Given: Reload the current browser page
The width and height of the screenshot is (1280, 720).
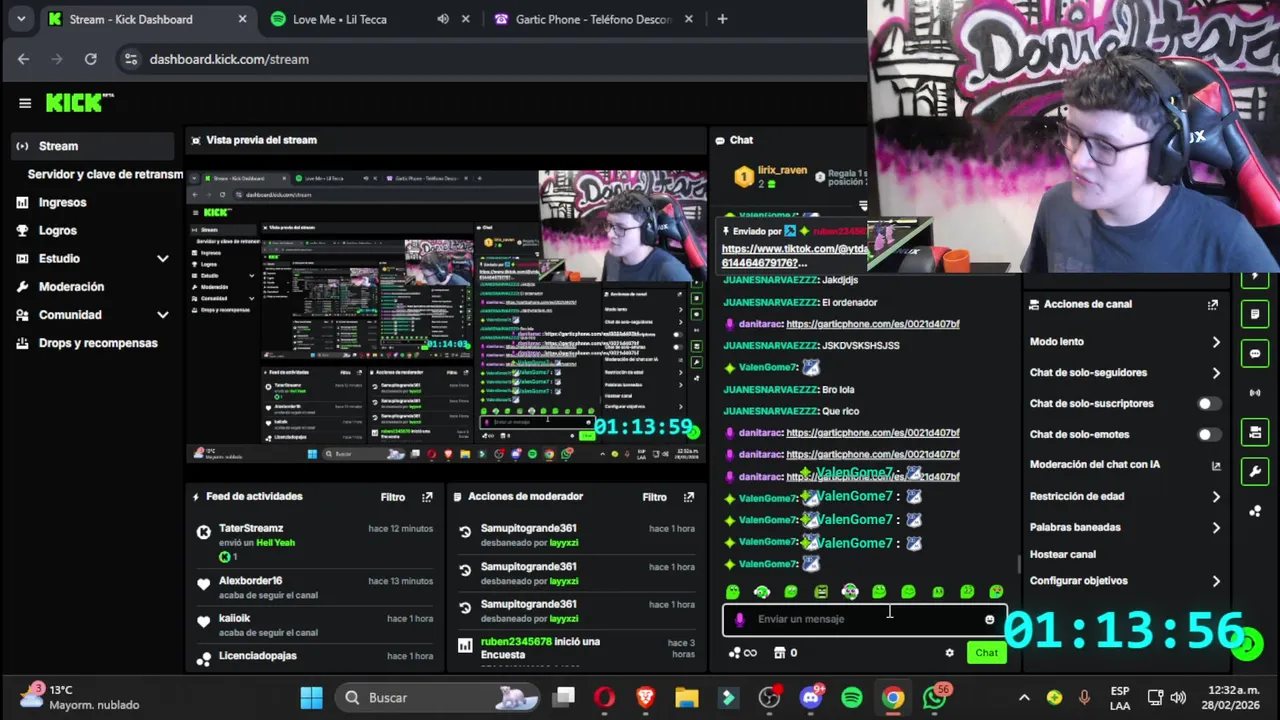Looking at the screenshot, I should (90, 59).
